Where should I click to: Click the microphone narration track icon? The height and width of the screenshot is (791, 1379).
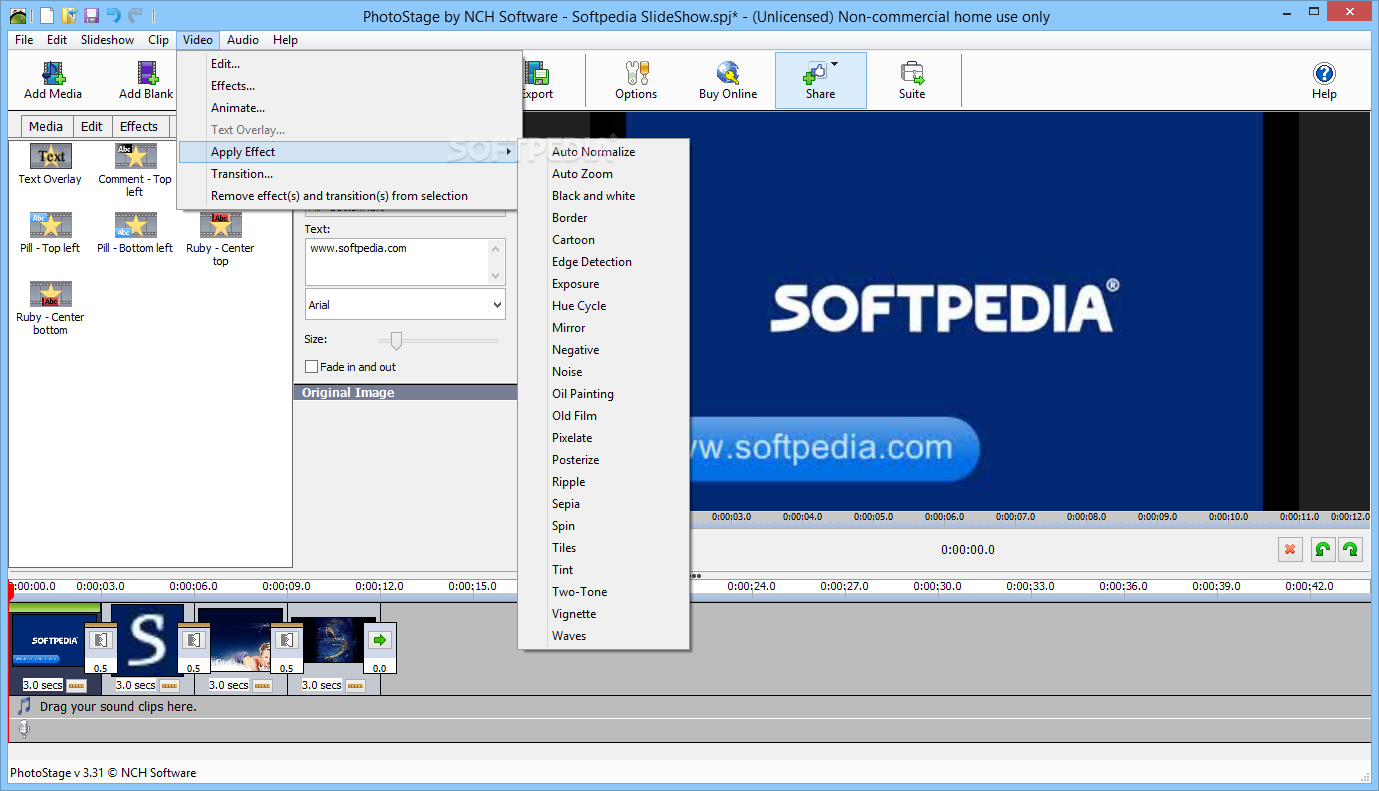(x=24, y=730)
